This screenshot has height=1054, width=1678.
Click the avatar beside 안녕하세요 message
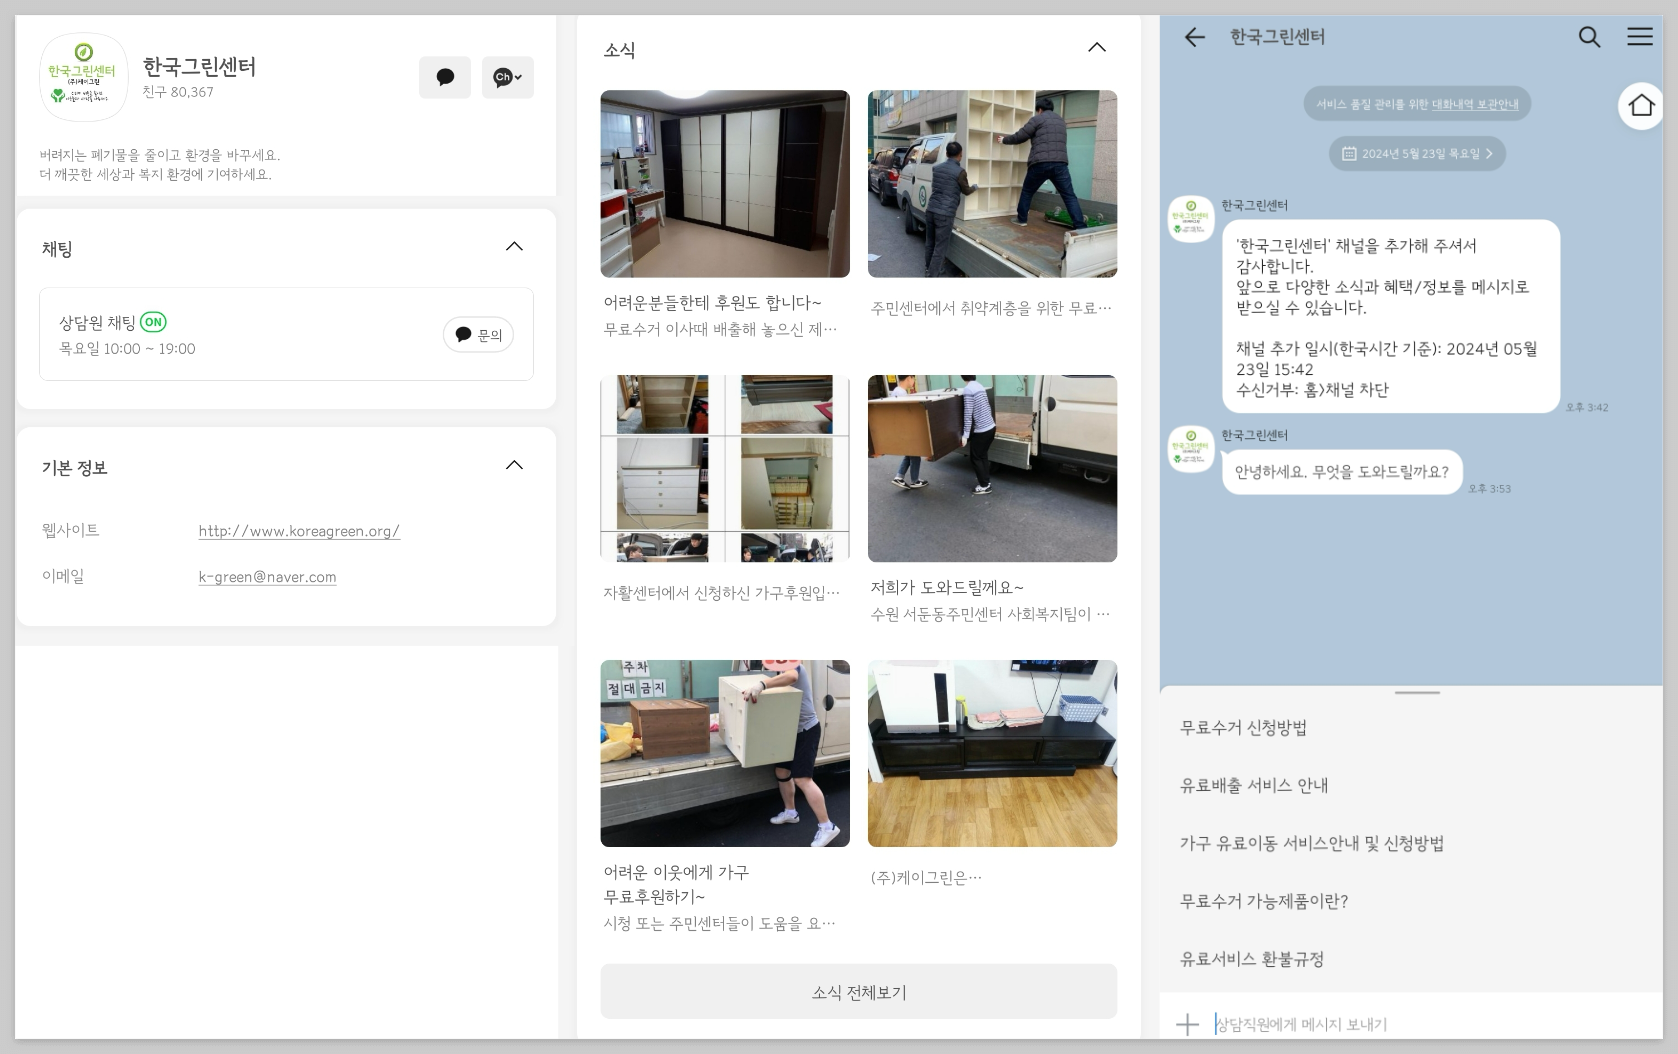(1191, 449)
